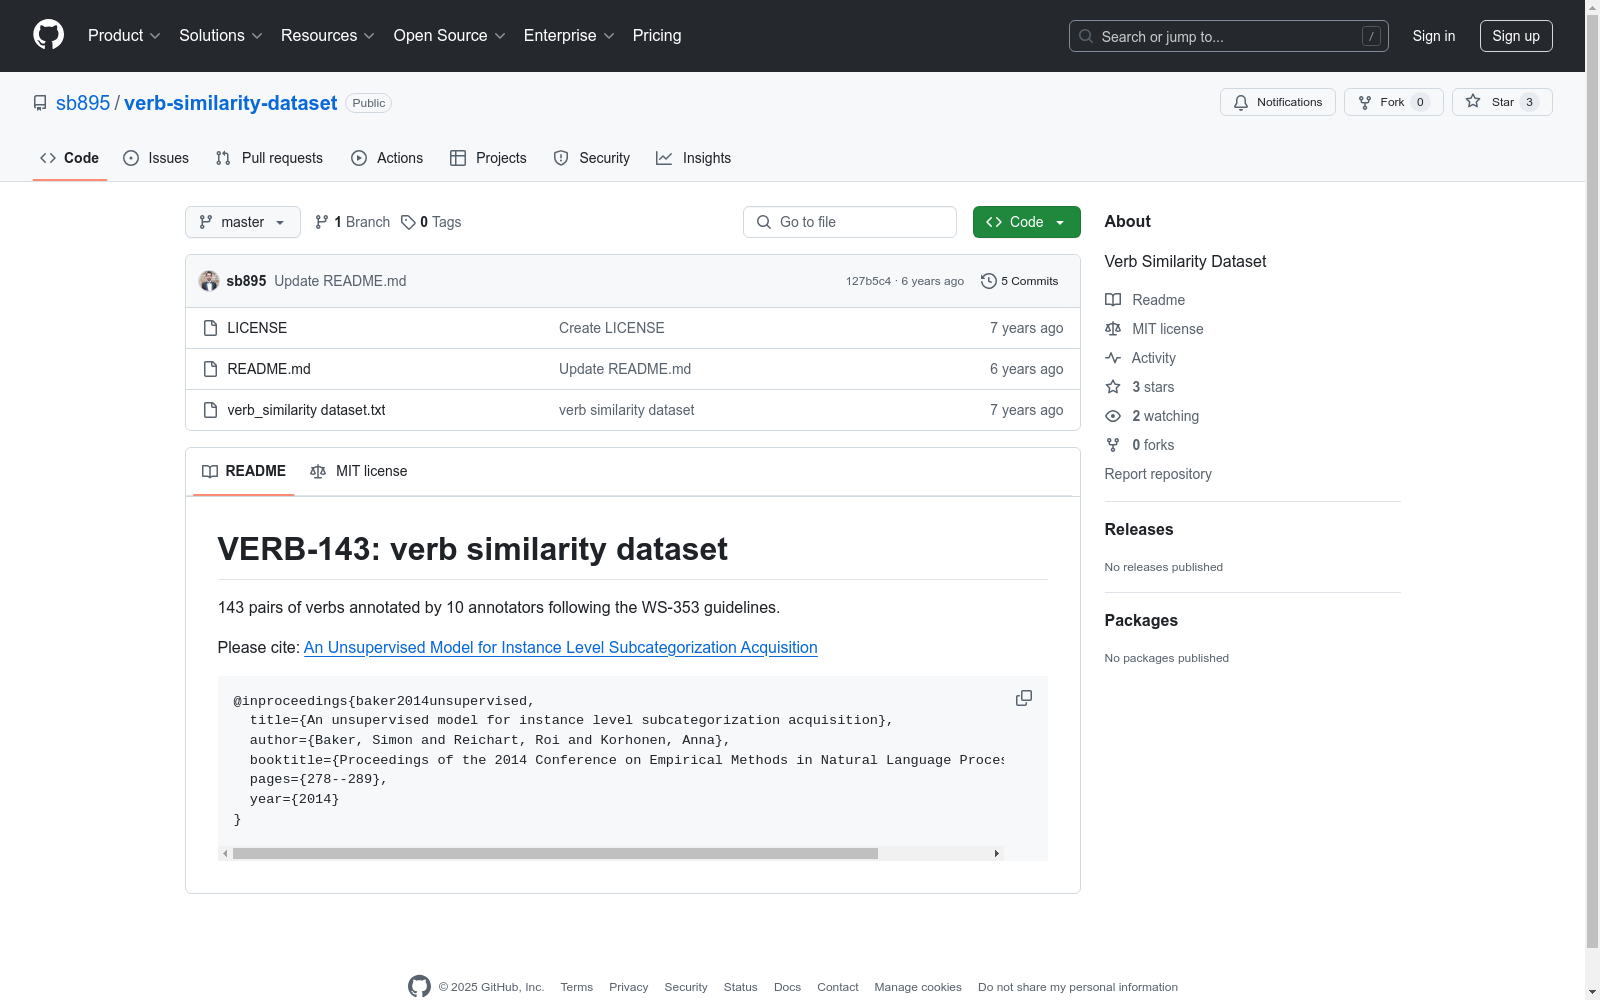Open the Pull requests tab
Viewport: 1600px width, 1000px height.
pos(269,158)
